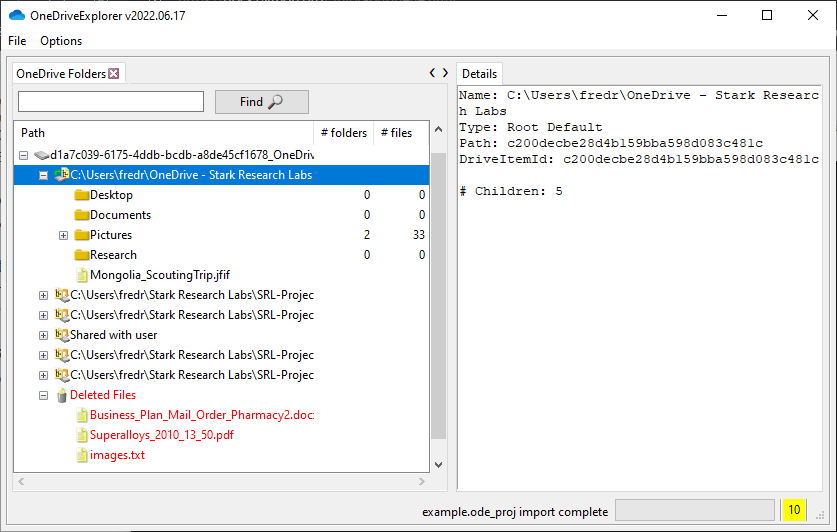Click the drive icon beside d1a7c039 entry
837x532 pixels.
(42, 155)
